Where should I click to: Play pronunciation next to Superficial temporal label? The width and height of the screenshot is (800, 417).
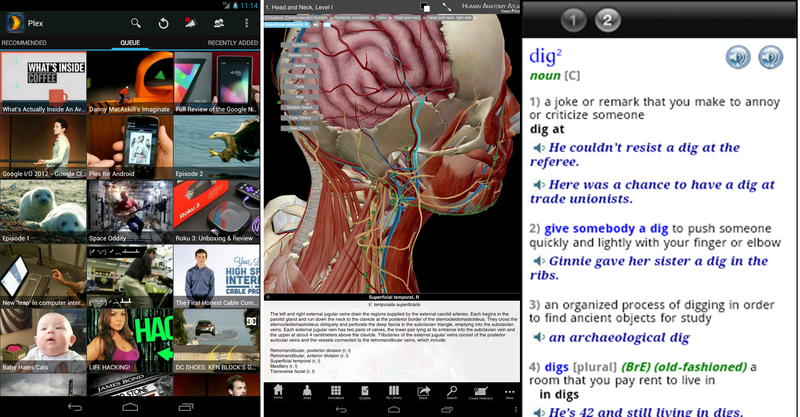(316, 24)
